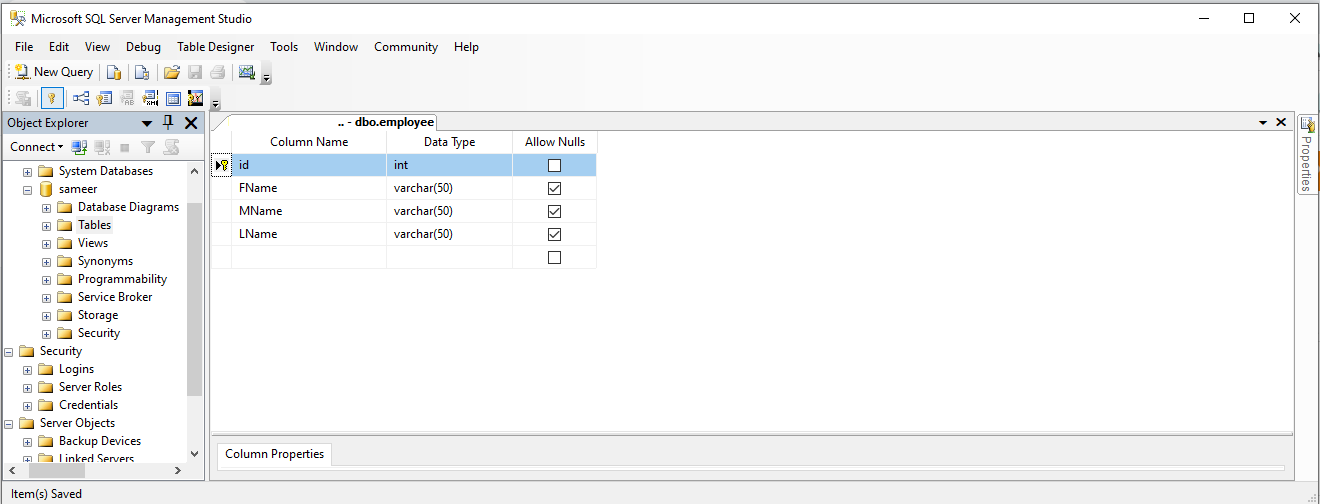Open Object Explorer window position arrow

point(147,123)
